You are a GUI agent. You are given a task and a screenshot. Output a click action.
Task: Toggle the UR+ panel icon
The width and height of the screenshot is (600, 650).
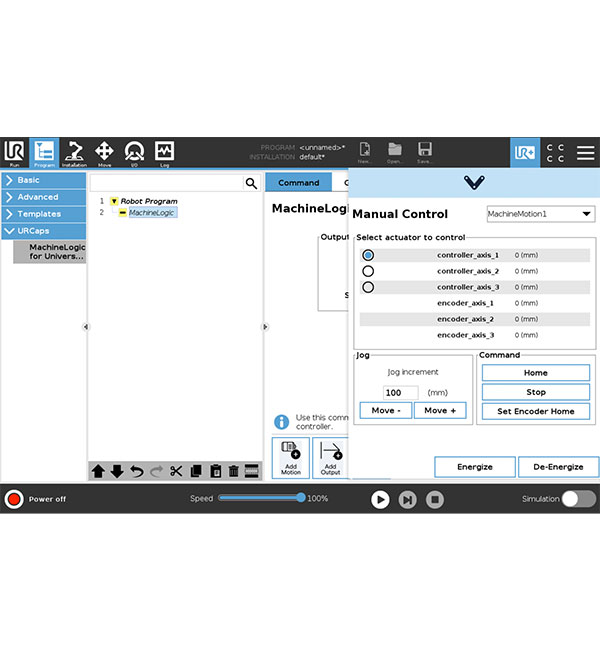525,153
